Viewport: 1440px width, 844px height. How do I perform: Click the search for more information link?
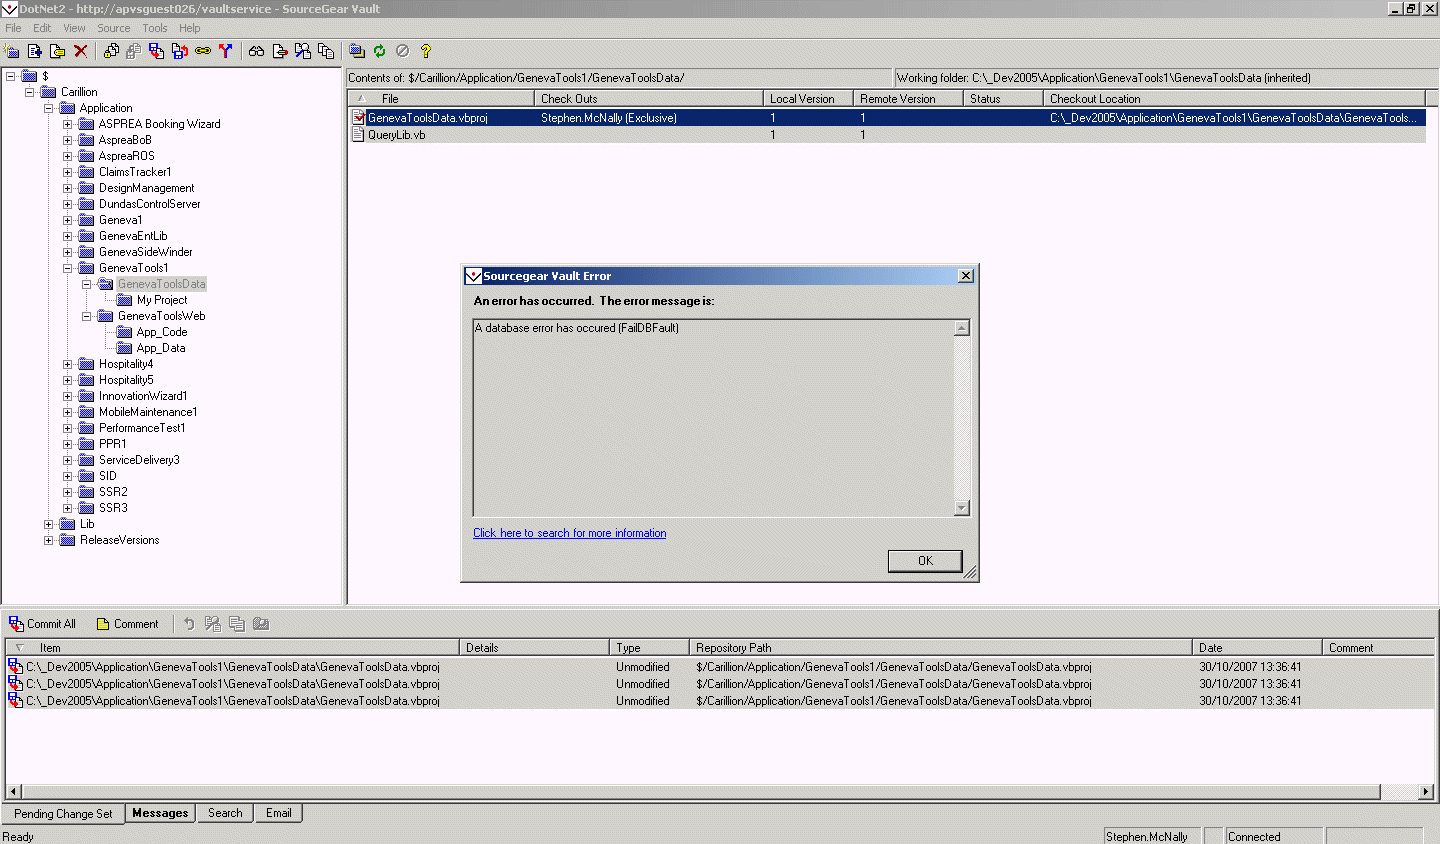570,533
